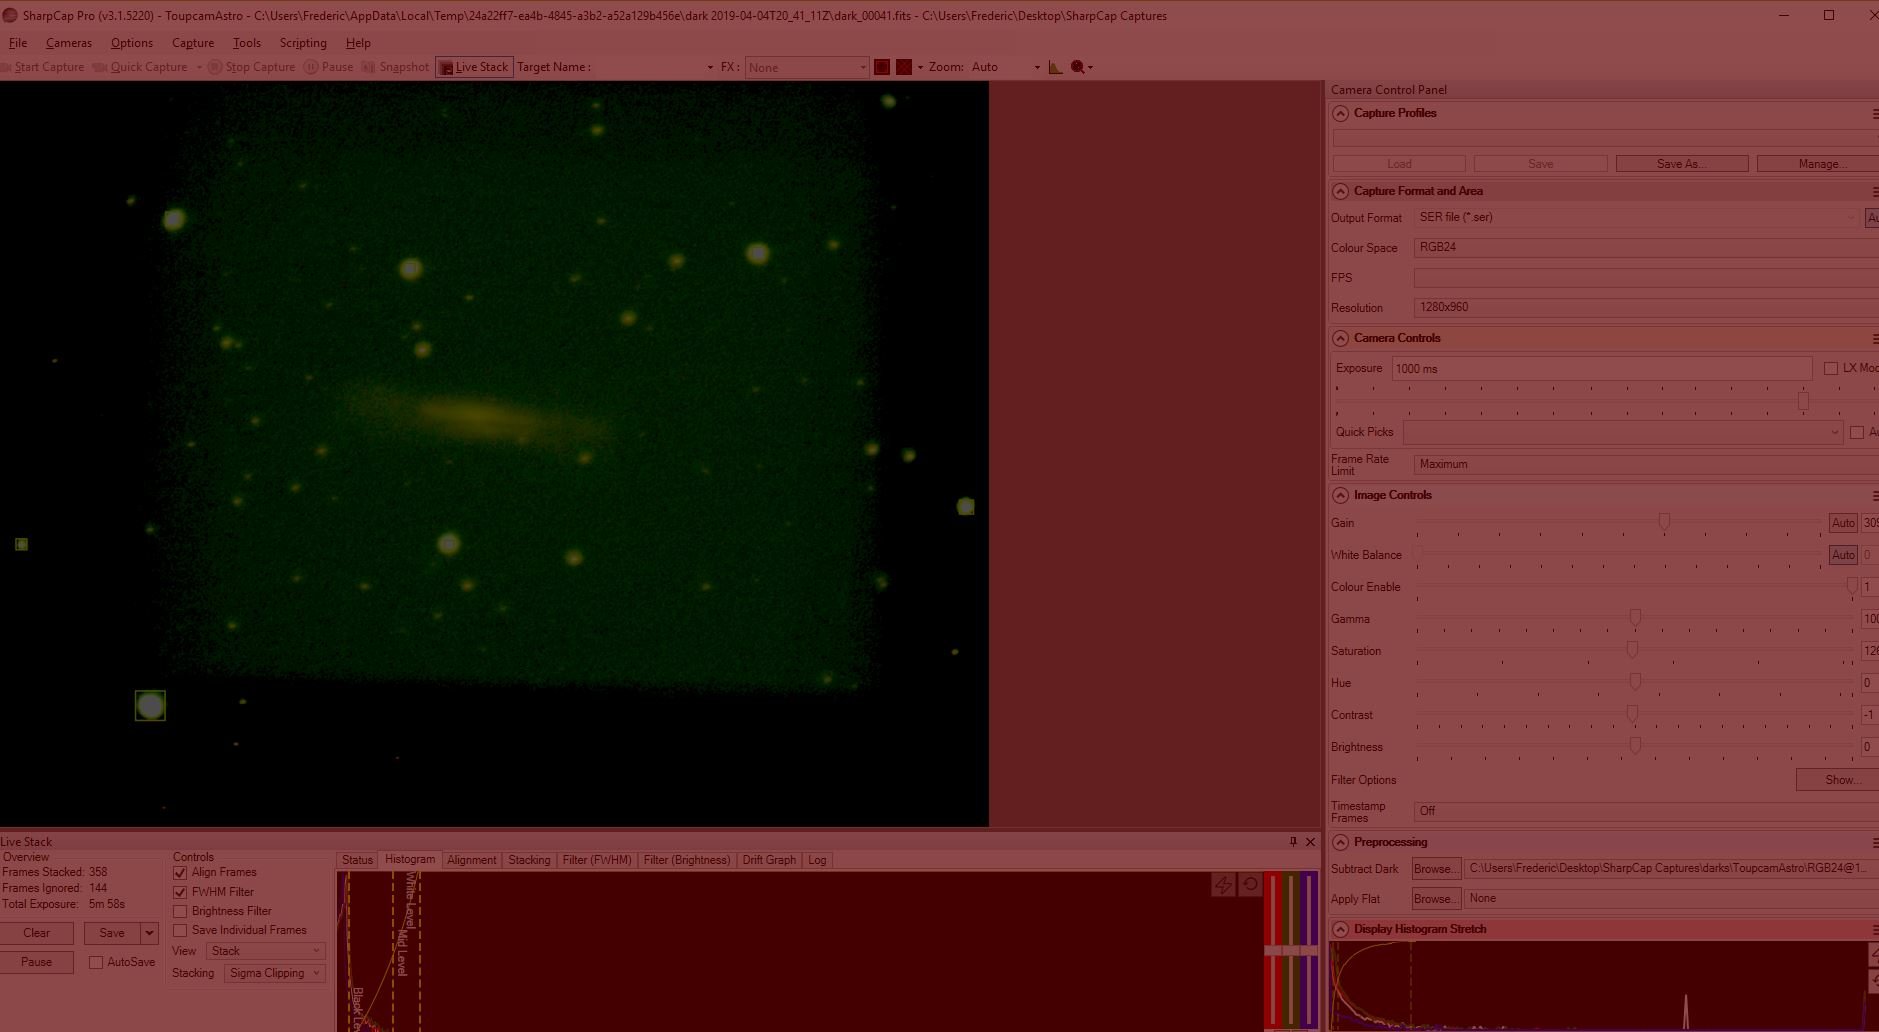Take a Snapshot from the toolbar

pos(395,67)
